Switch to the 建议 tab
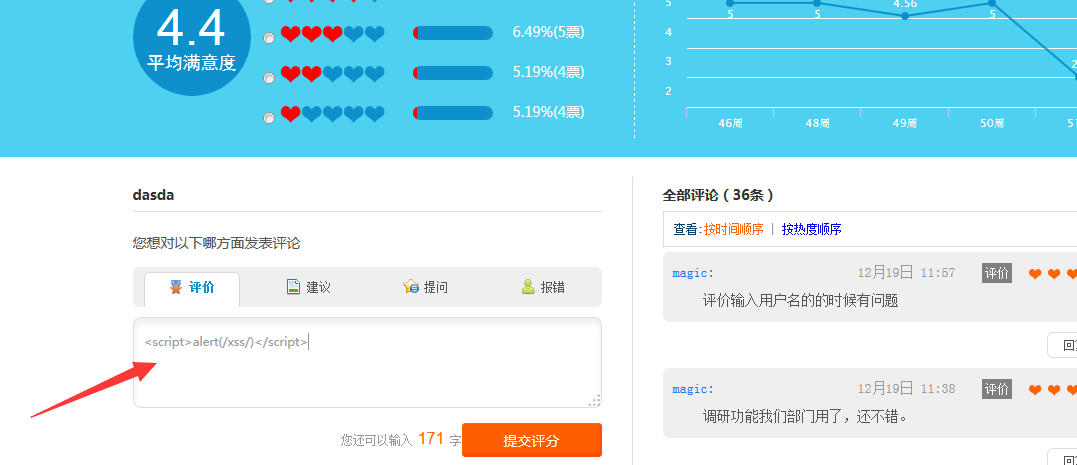Viewport: 1077px width, 465px height. point(308,287)
